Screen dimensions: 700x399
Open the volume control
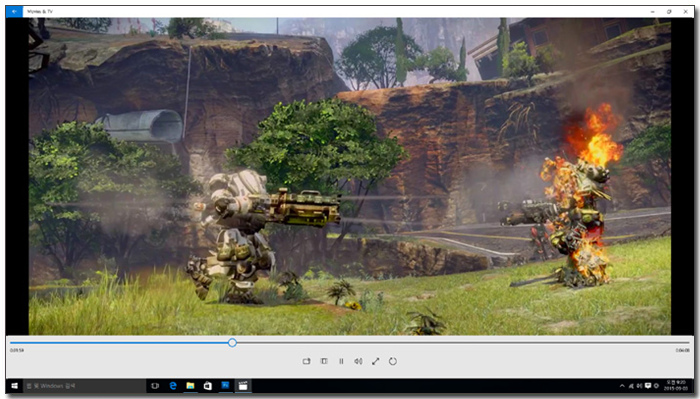358,361
